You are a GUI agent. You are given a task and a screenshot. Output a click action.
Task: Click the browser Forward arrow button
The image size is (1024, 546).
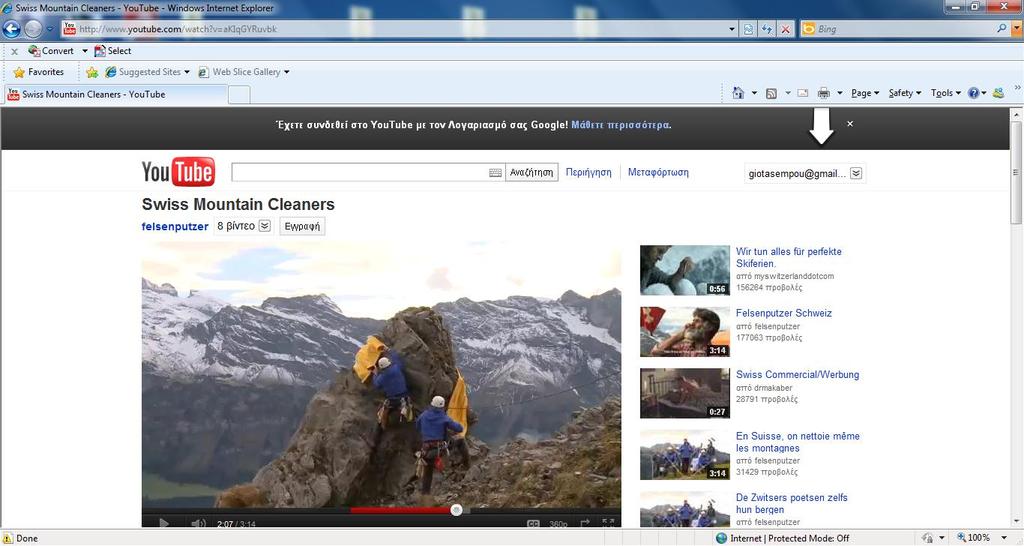pyautogui.click(x=33, y=29)
